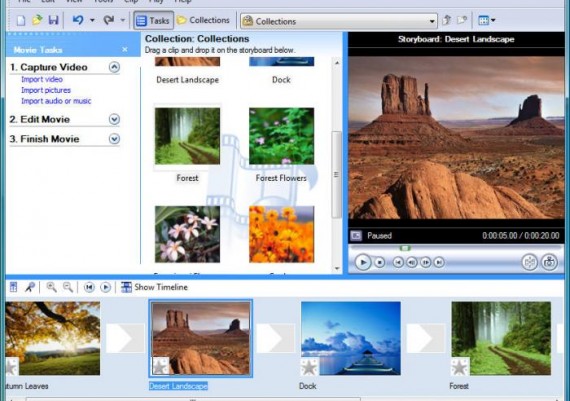The image size is (570, 401).
Task: Click the monitor seek bar handle
Action: [x=405, y=248]
